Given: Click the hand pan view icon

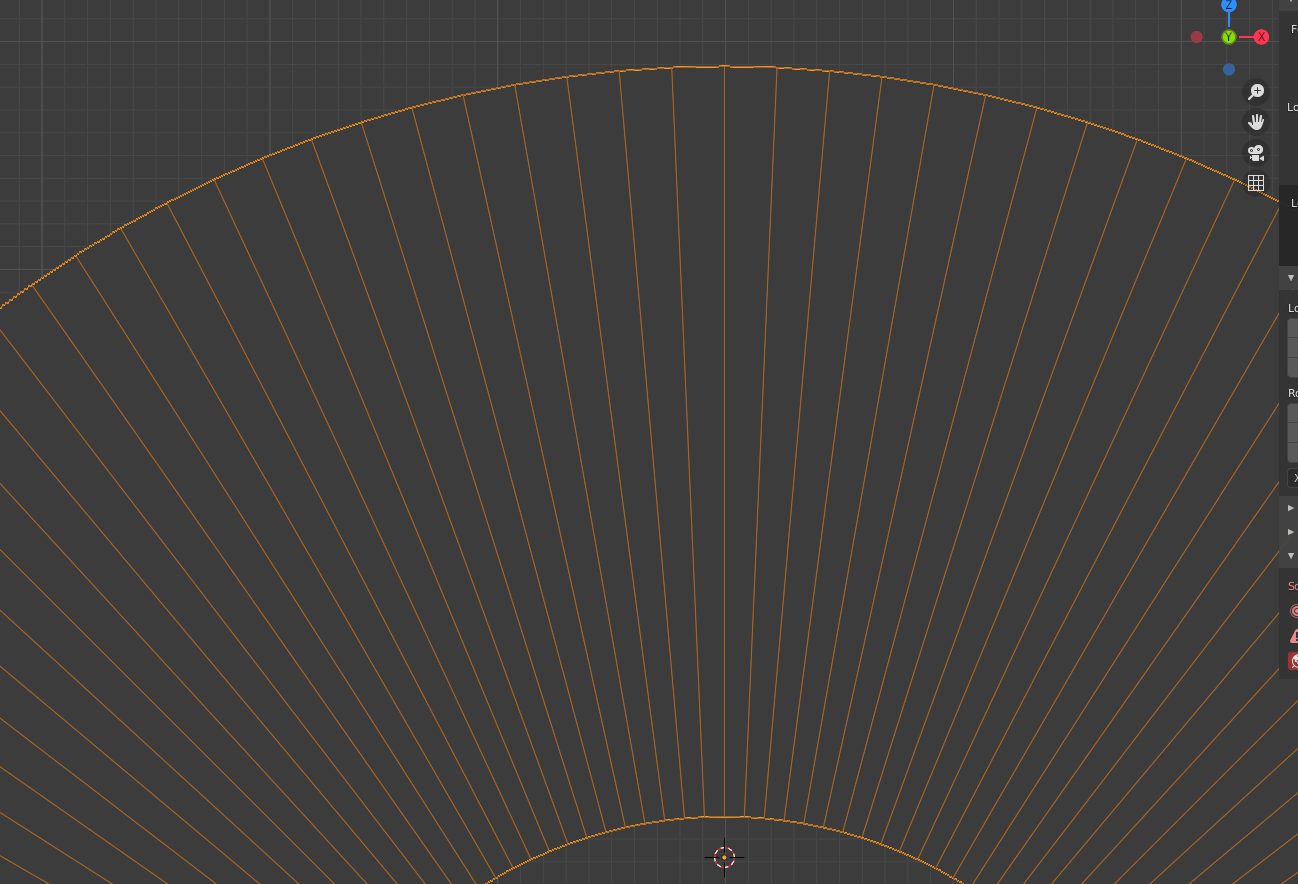Looking at the screenshot, I should 1256,122.
